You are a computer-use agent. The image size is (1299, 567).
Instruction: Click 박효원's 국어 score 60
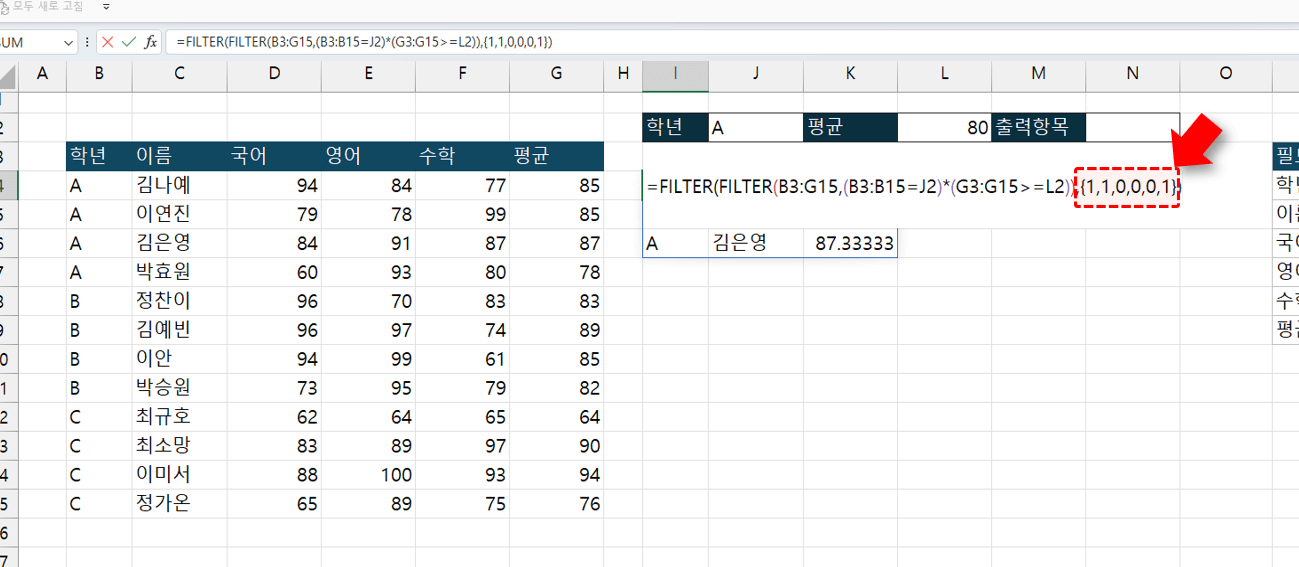tap(274, 272)
